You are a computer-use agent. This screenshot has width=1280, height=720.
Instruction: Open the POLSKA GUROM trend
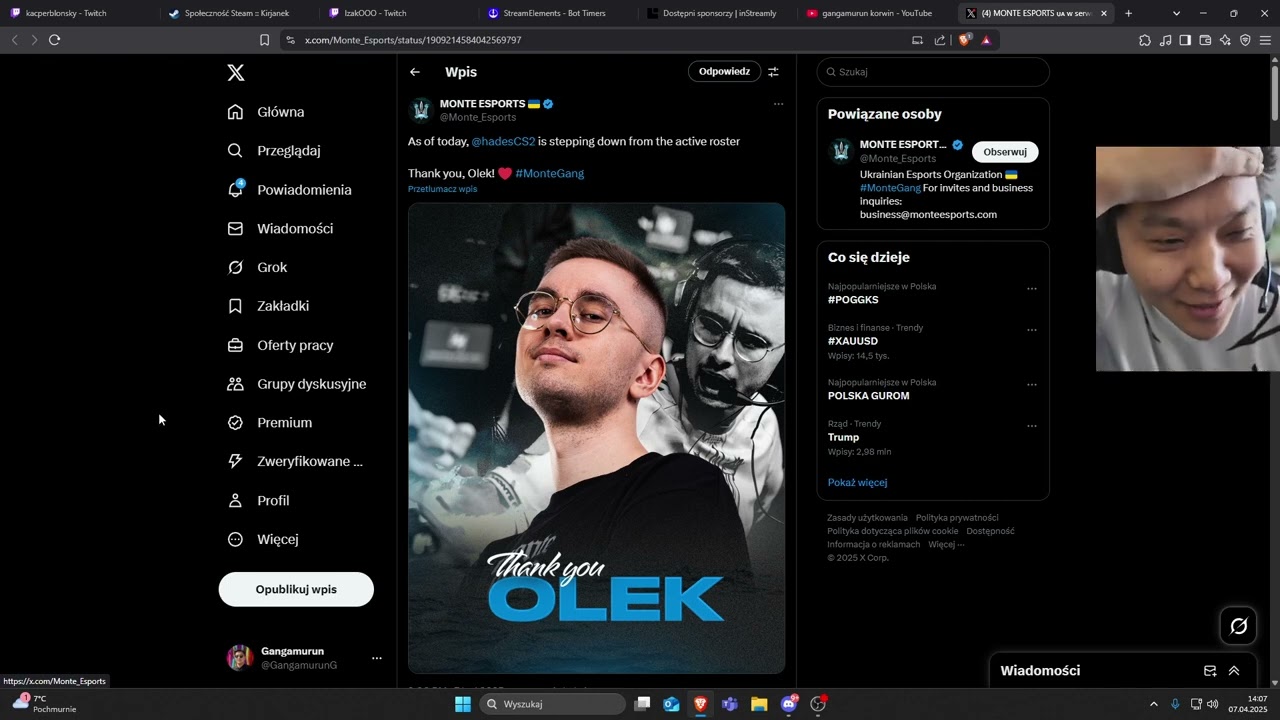(x=869, y=396)
